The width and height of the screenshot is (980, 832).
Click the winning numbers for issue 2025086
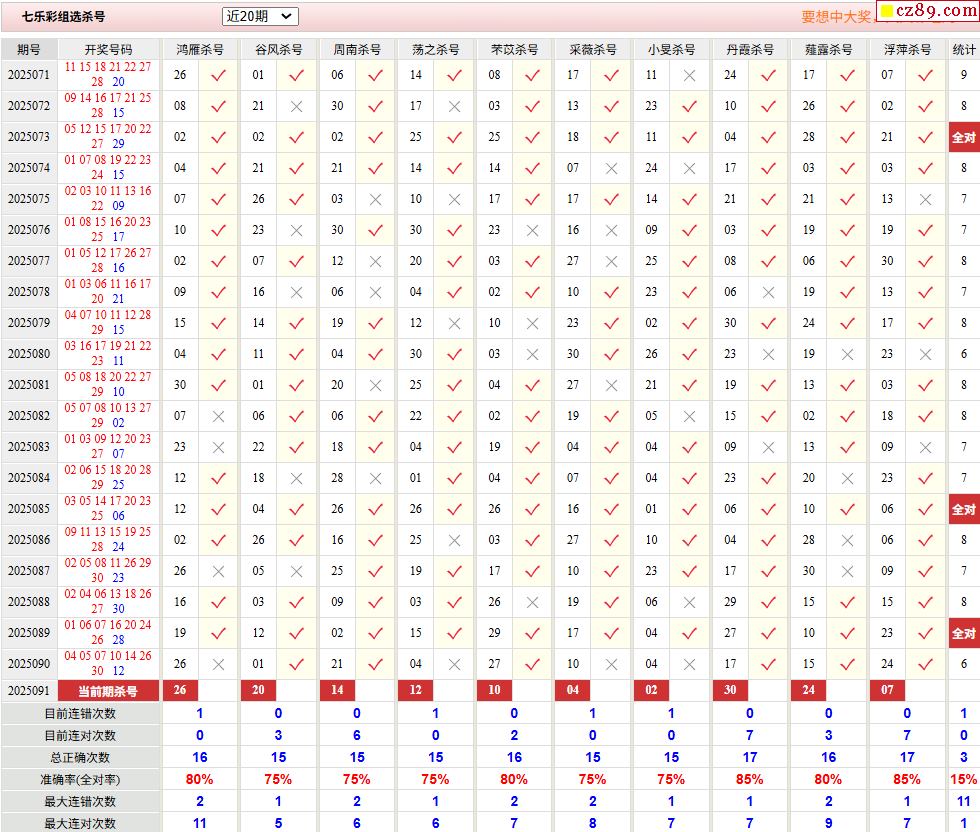point(108,539)
